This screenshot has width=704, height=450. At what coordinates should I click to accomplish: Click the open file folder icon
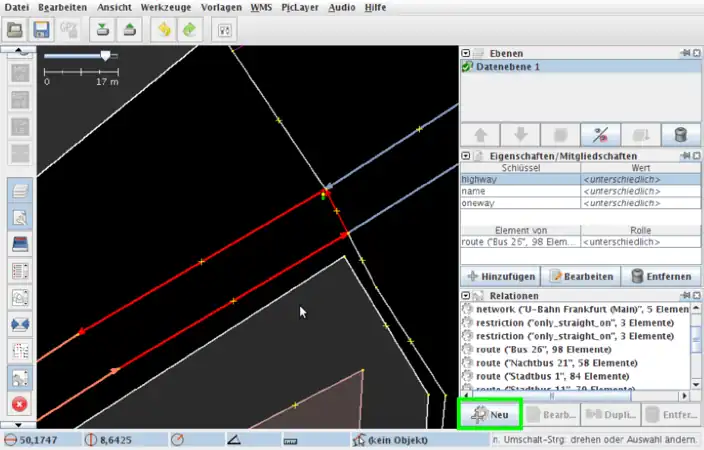tap(15, 30)
